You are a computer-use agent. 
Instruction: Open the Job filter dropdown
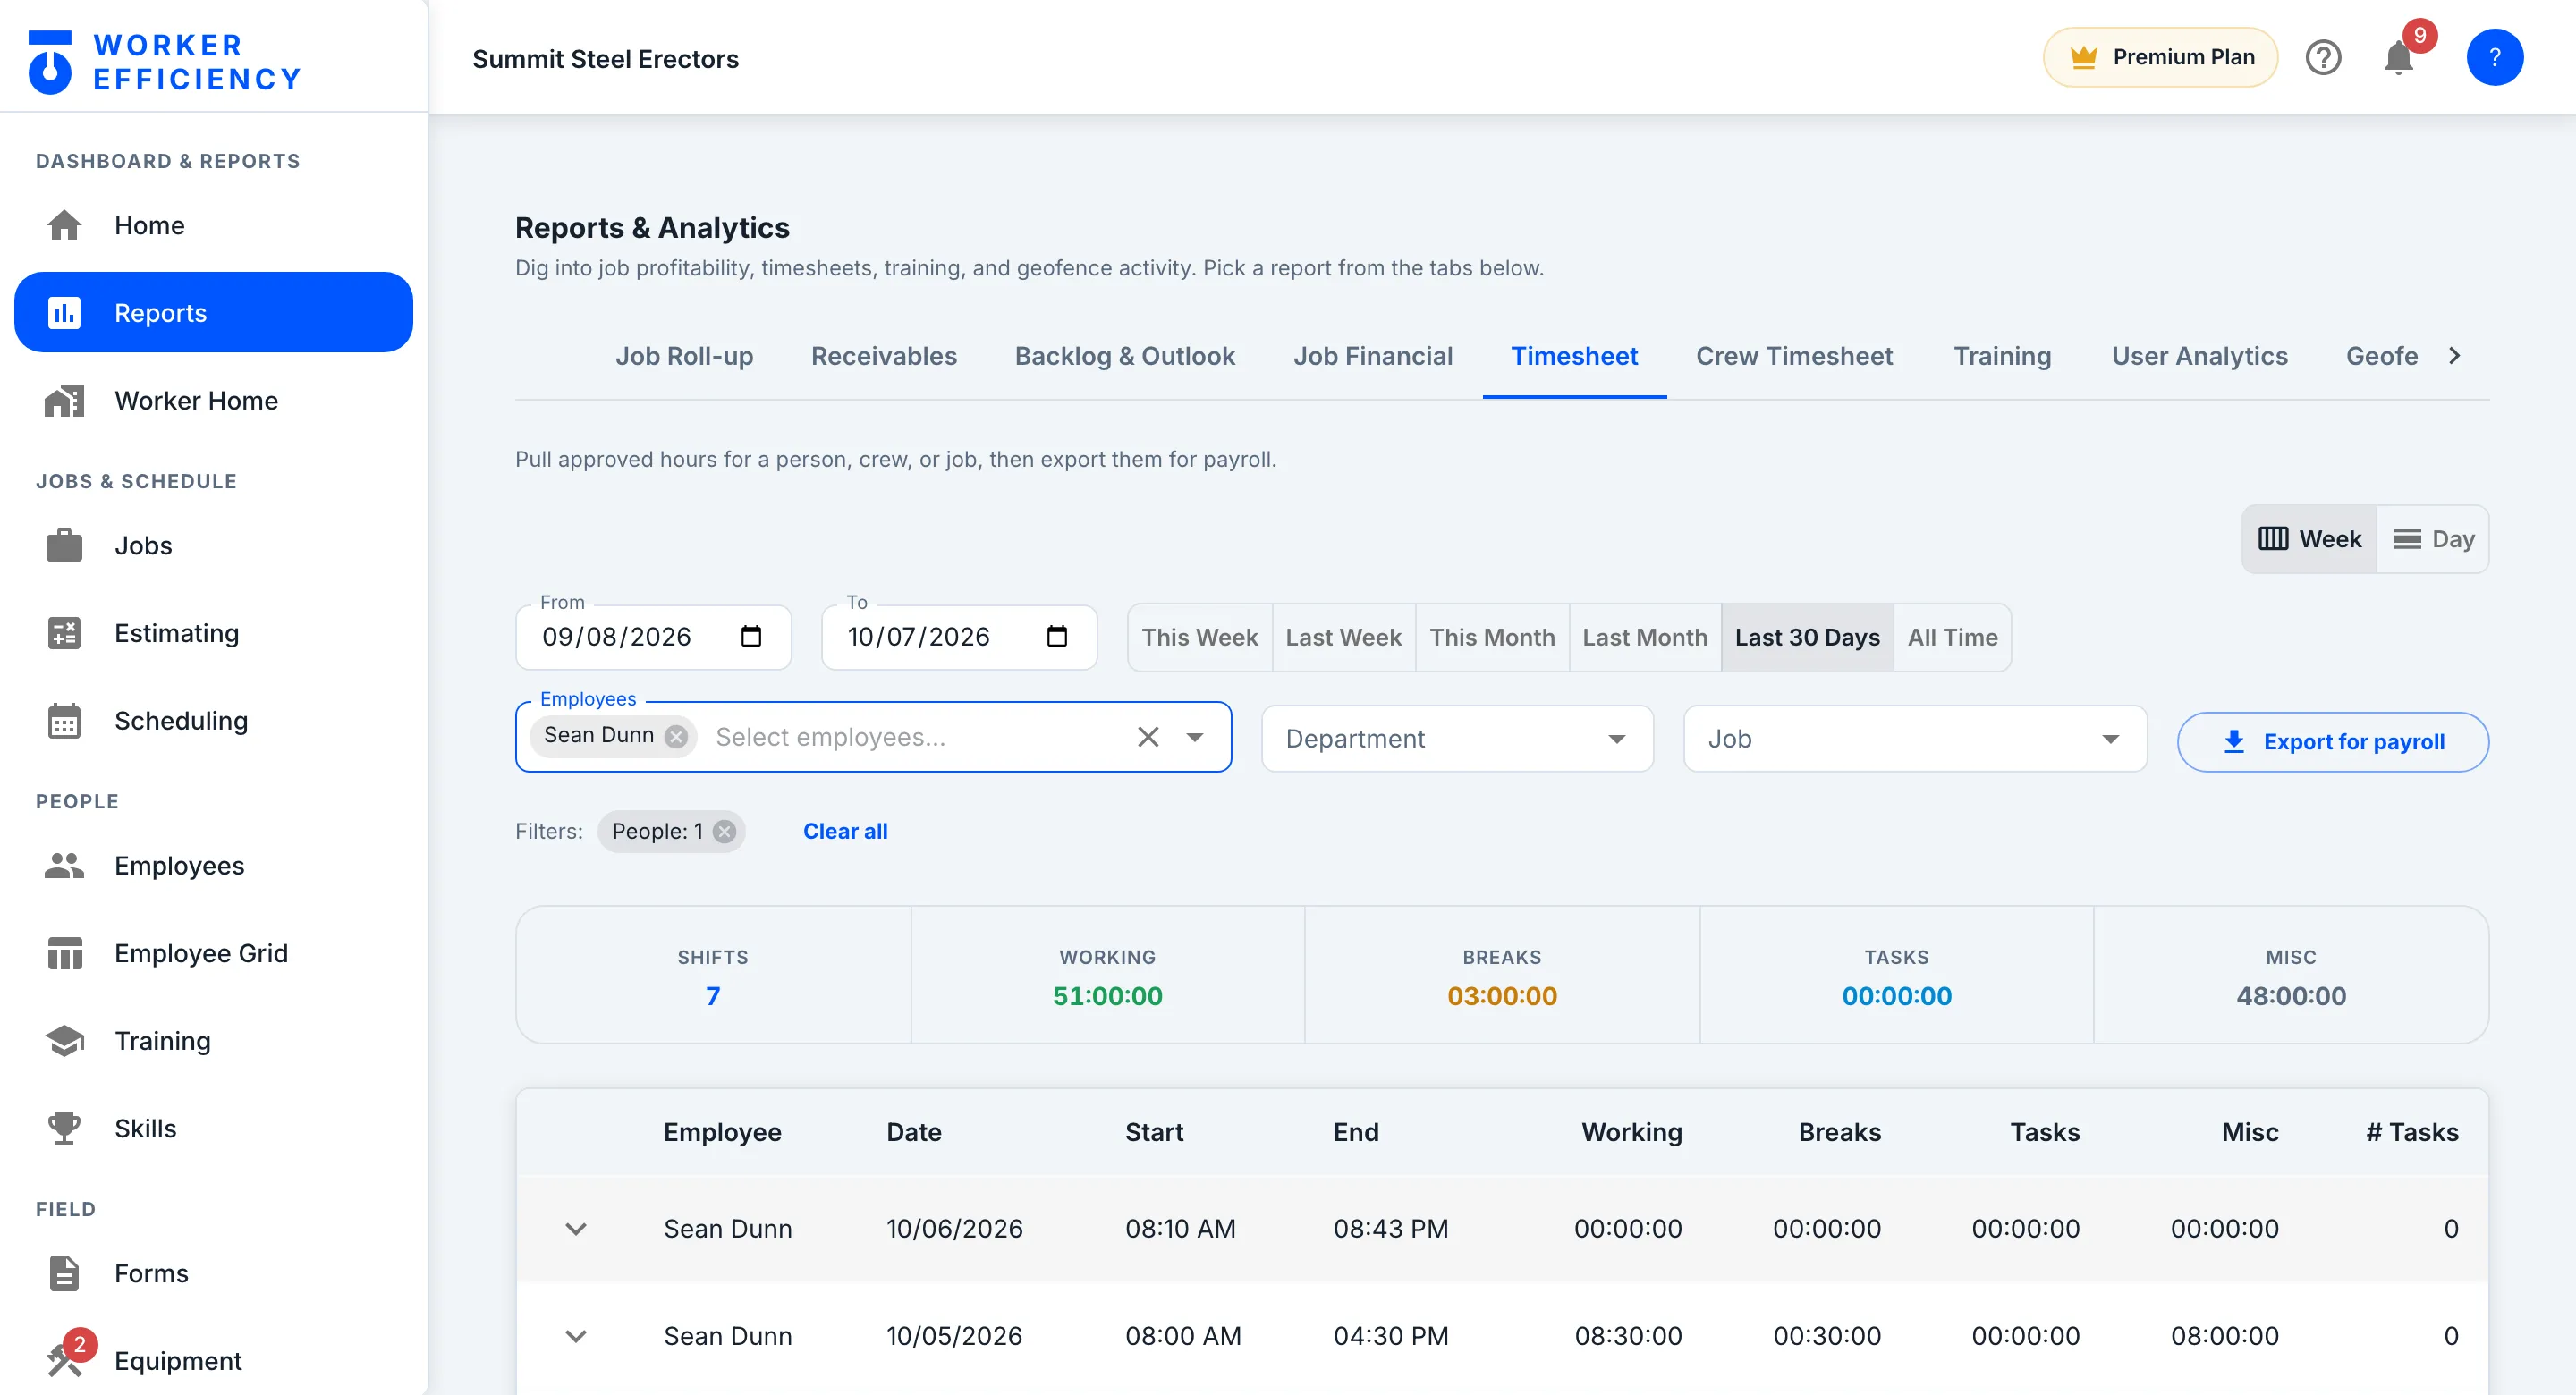click(x=1914, y=739)
